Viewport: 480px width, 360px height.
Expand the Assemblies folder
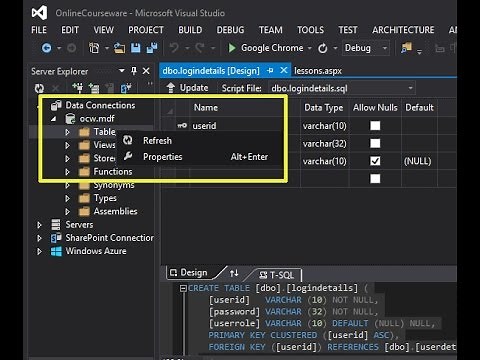click(67, 211)
